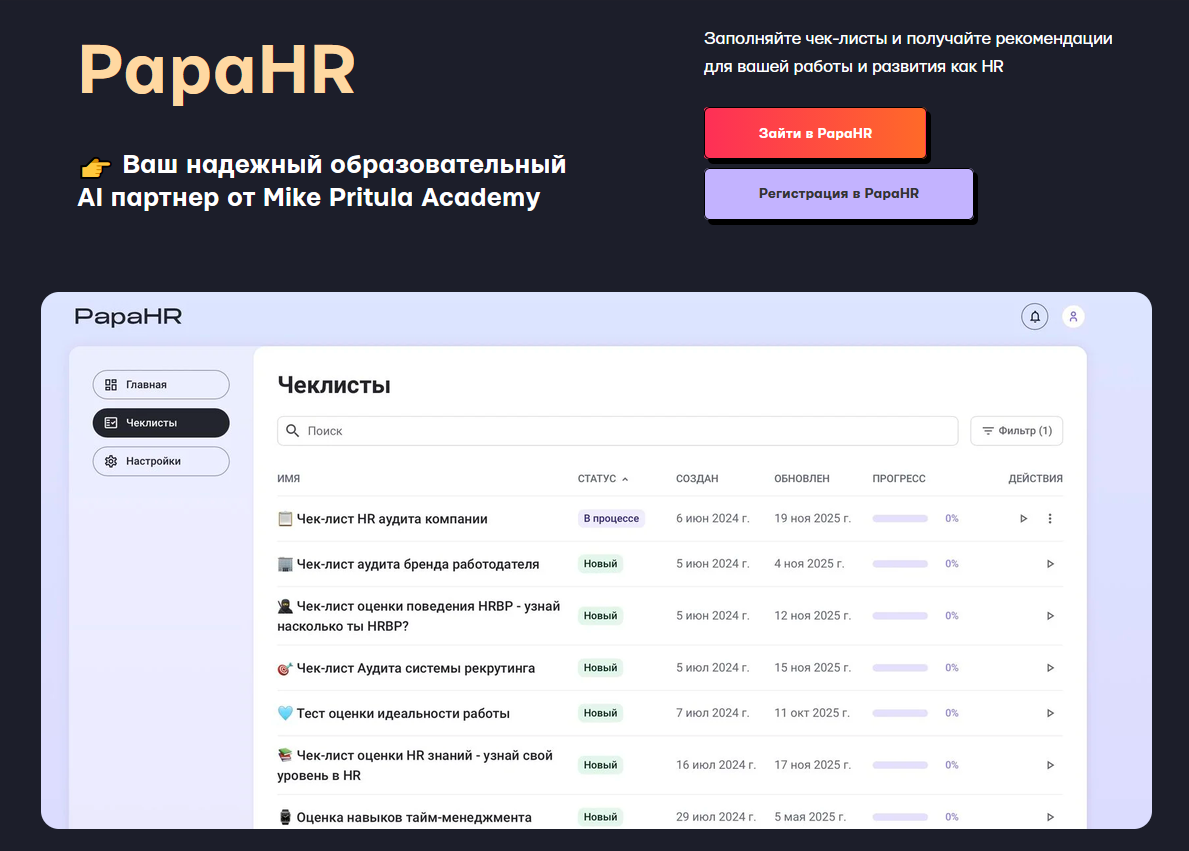Click the date 5 мая 2025 г.

coord(810,817)
